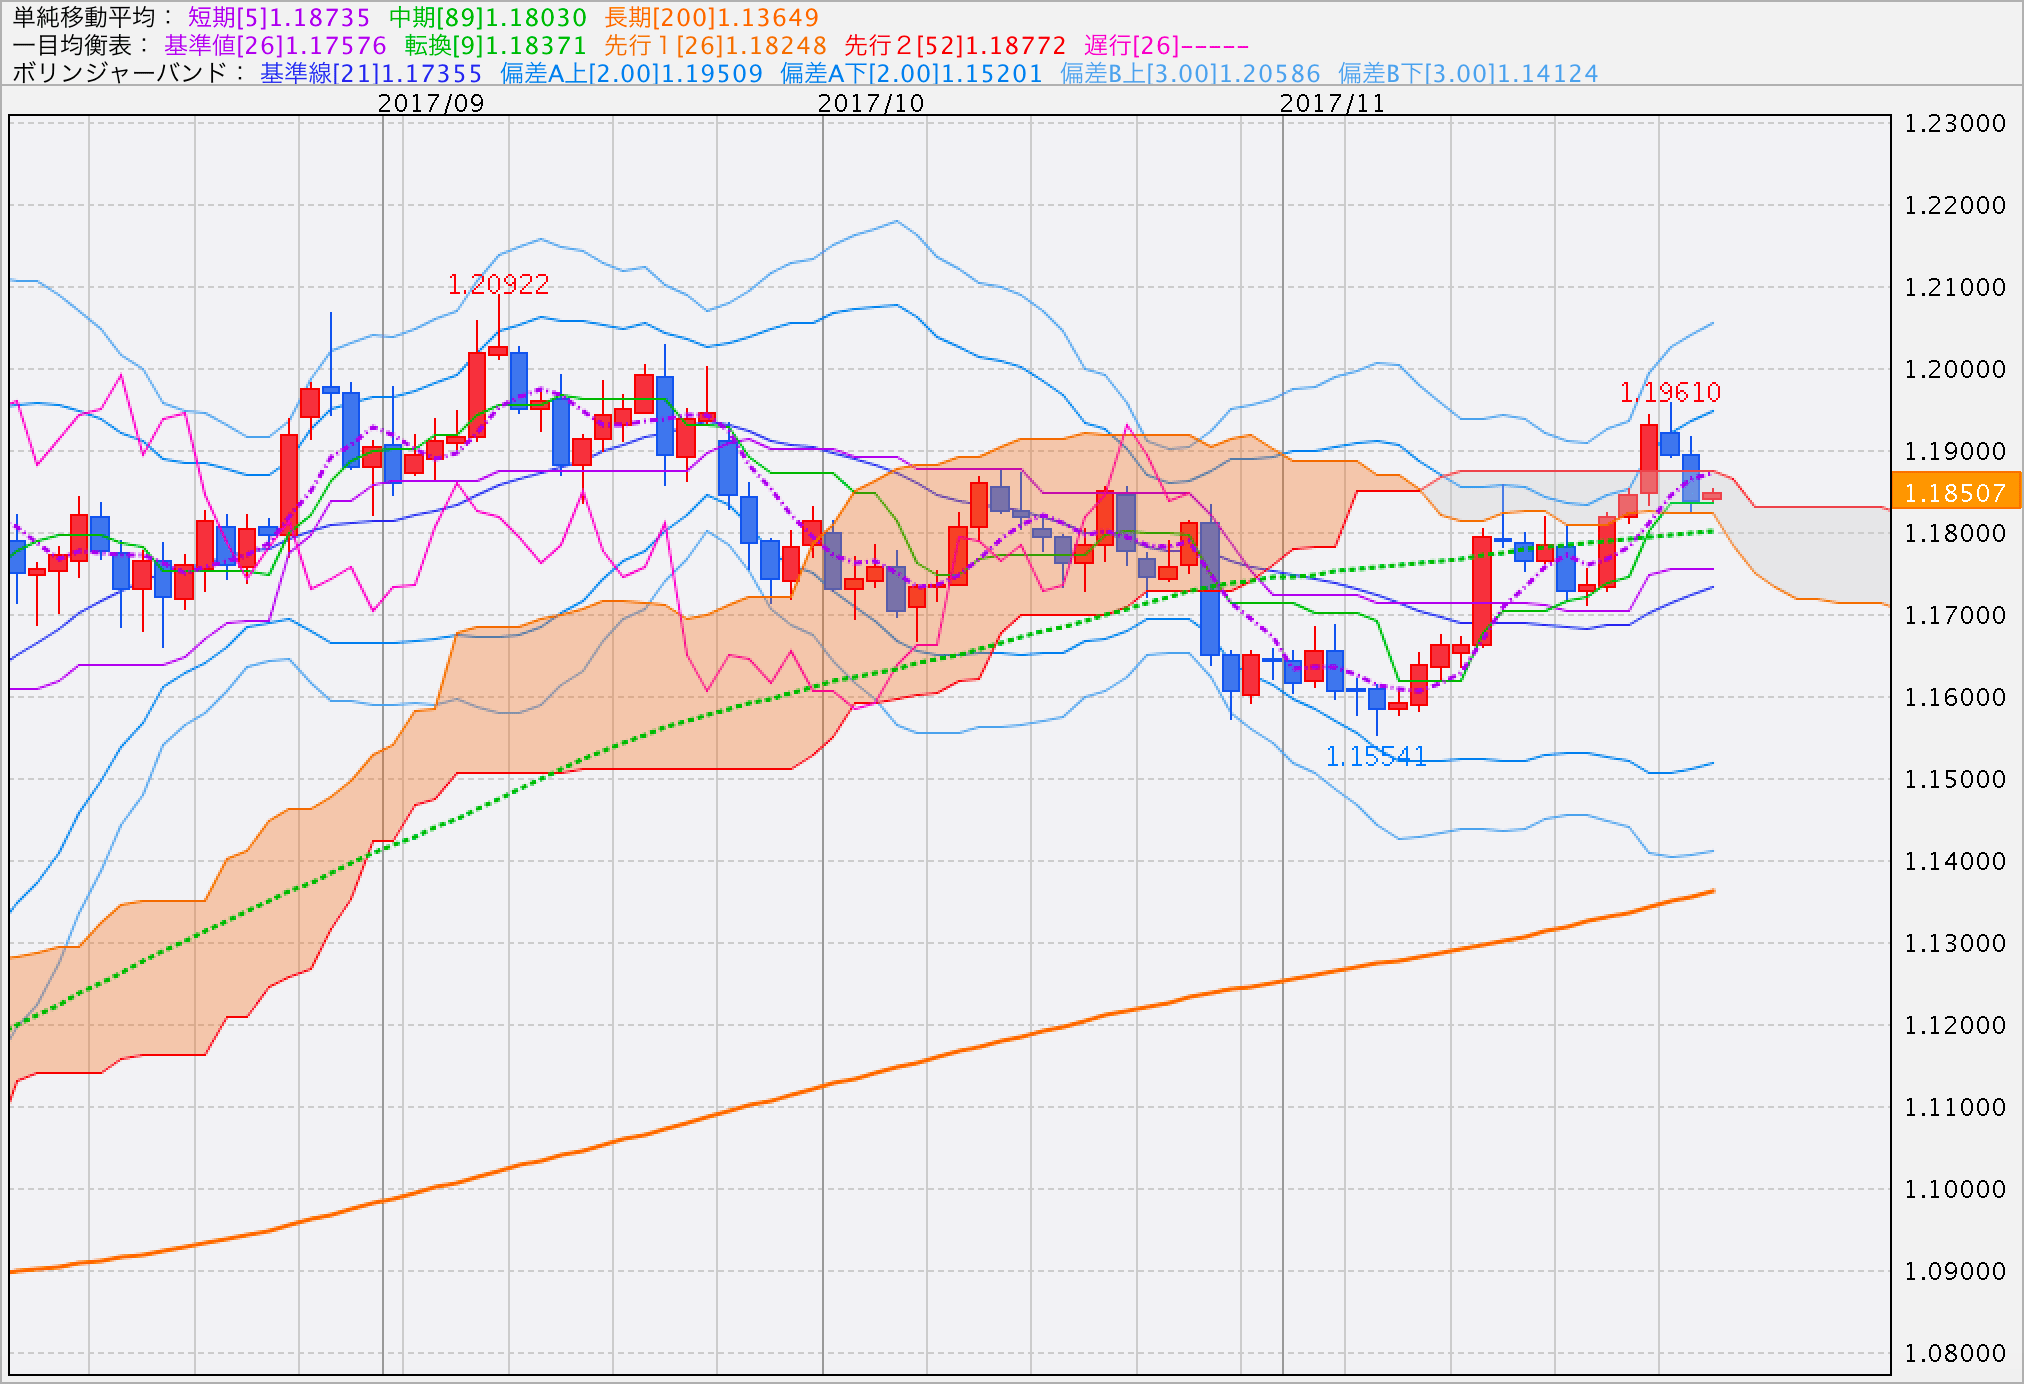
Task: Click the current price tag 1.18507
Action: (x=1955, y=493)
